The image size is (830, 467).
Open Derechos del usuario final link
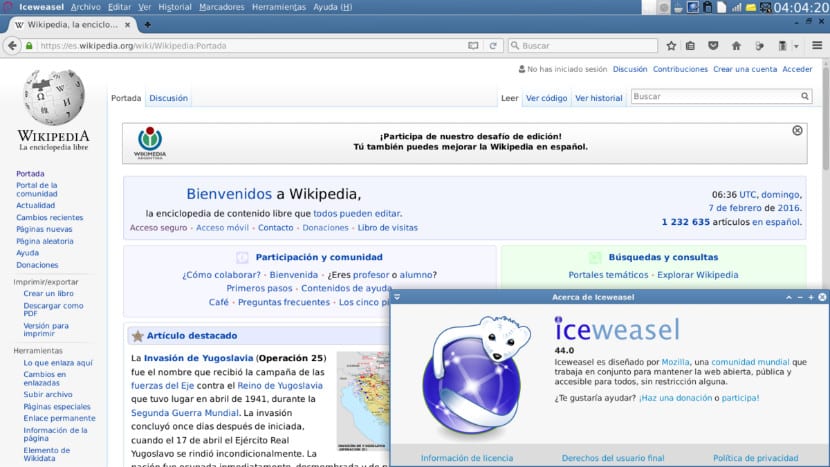click(x=612, y=458)
